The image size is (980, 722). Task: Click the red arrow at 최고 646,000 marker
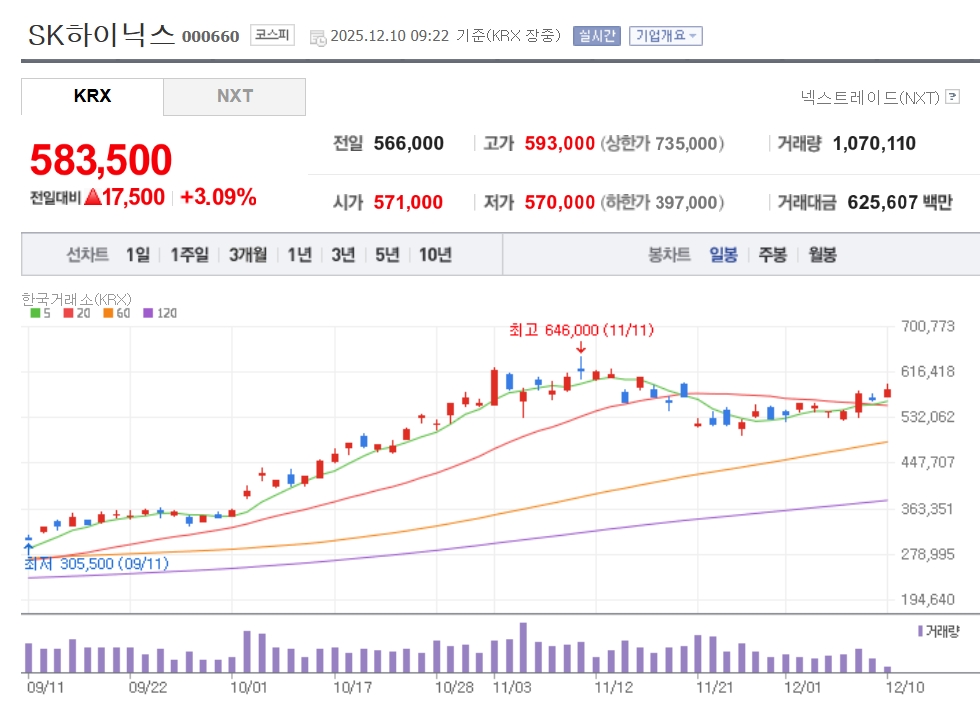click(580, 347)
